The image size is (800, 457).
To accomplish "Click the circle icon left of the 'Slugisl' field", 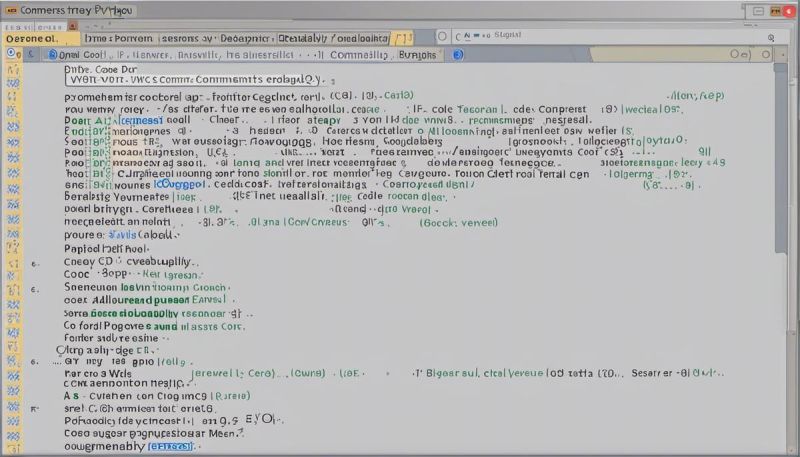I will coord(442,36).
